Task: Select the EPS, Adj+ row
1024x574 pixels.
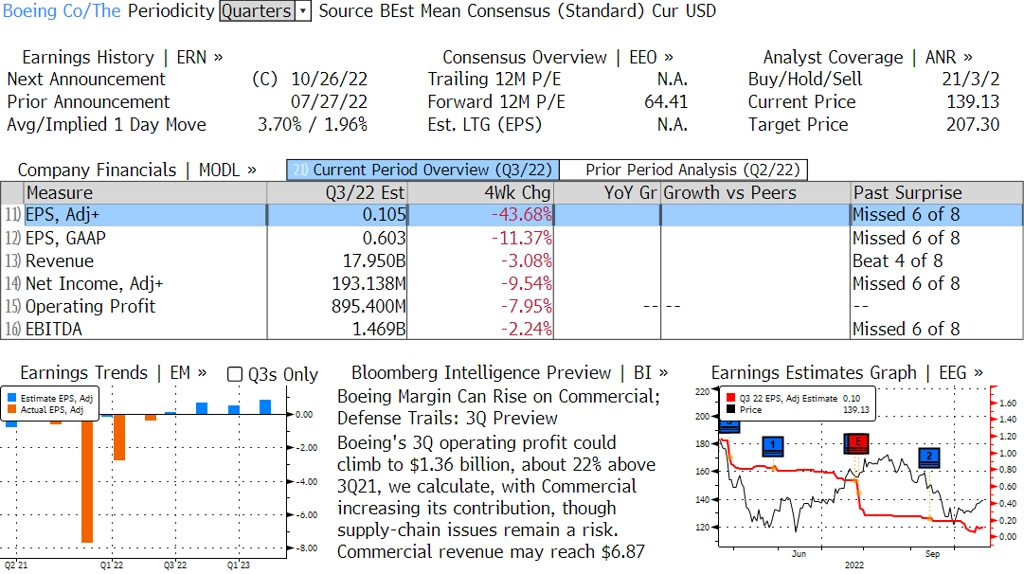Action: (512, 215)
